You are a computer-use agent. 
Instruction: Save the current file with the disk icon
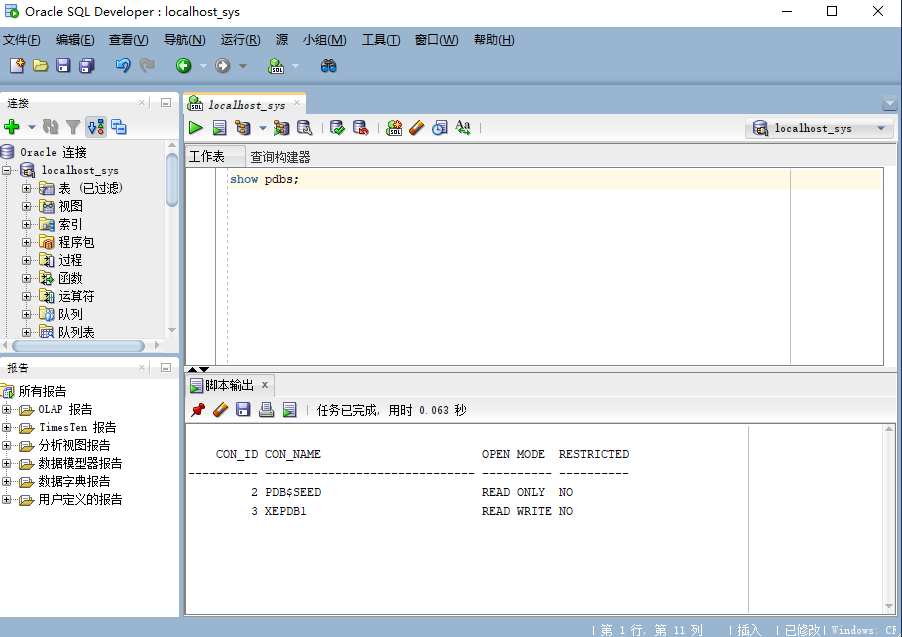pyautogui.click(x=63, y=66)
